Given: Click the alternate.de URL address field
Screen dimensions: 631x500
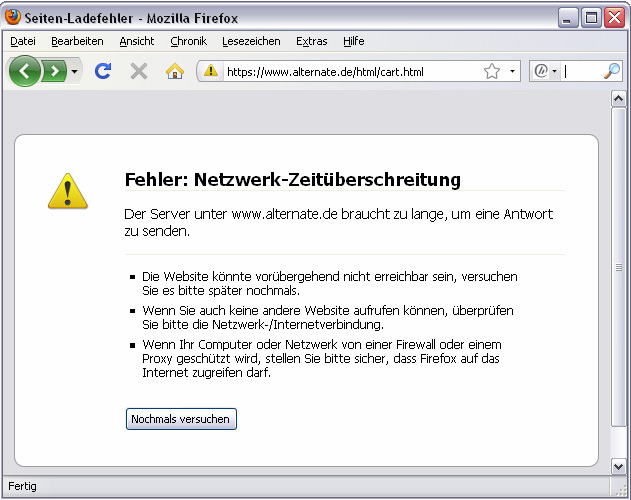Looking at the screenshot, I should tap(350, 71).
